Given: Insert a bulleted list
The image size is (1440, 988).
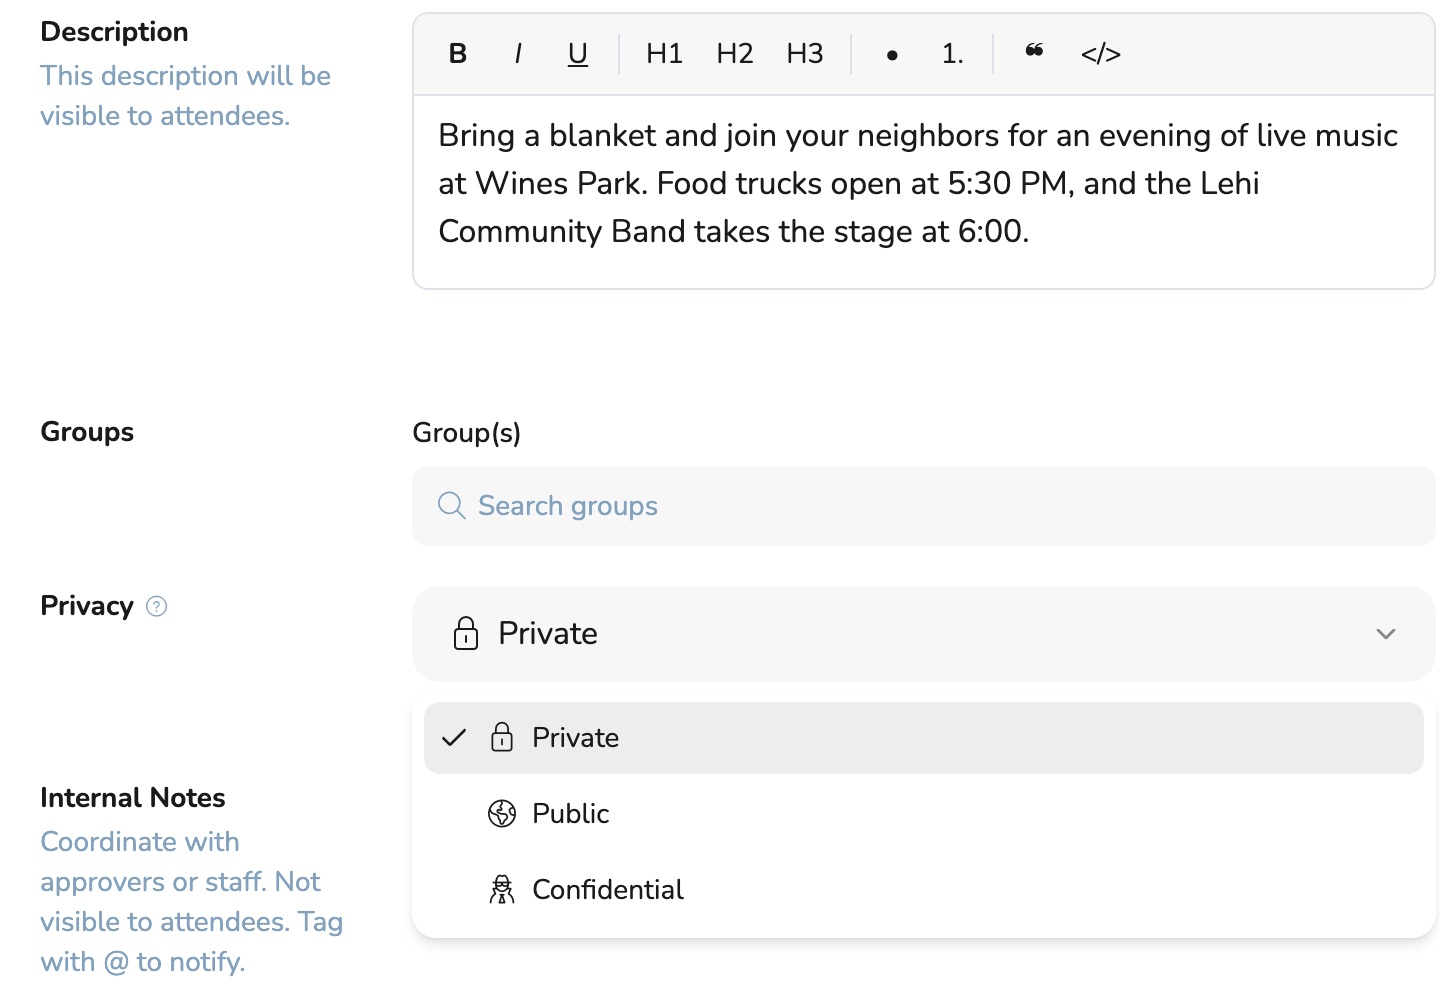Looking at the screenshot, I should click(892, 54).
